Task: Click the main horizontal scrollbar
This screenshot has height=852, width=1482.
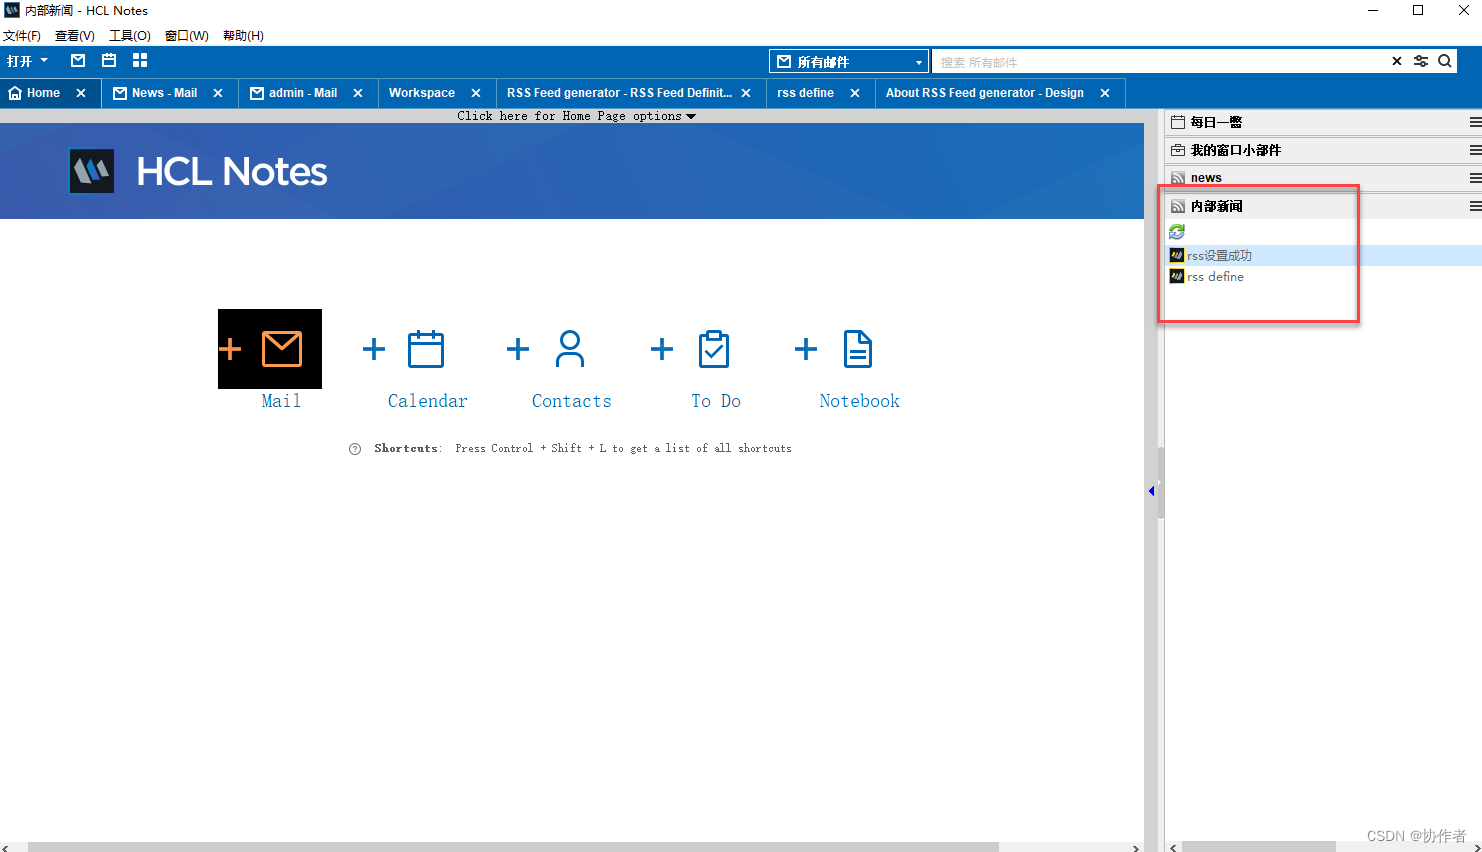Action: coord(513,847)
